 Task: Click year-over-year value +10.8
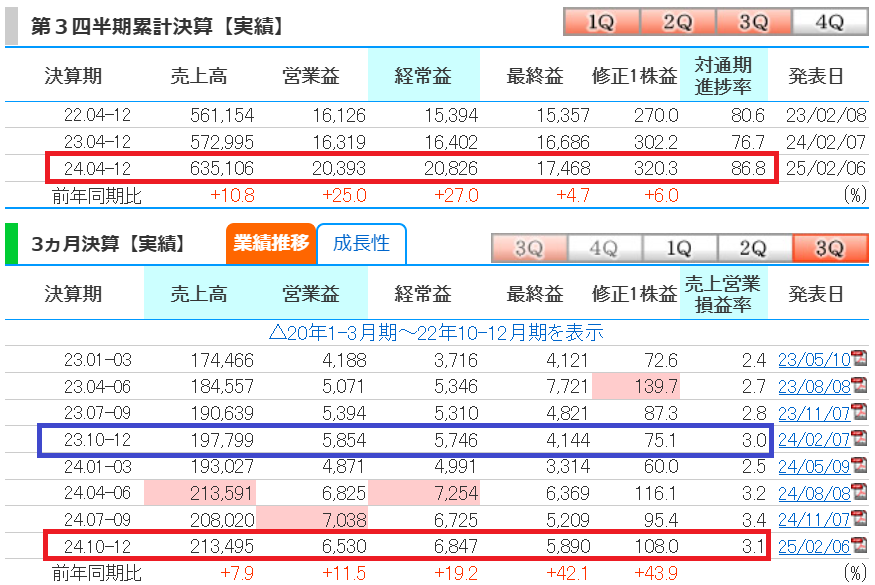(232, 195)
